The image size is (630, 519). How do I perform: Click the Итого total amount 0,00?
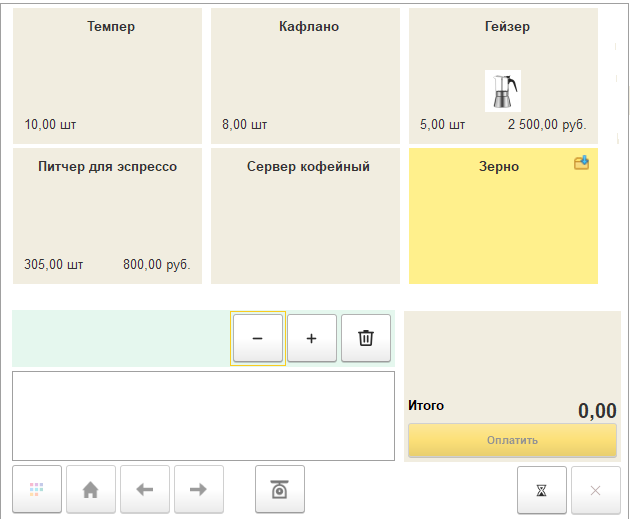pyautogui.click(x=597, y=410)
